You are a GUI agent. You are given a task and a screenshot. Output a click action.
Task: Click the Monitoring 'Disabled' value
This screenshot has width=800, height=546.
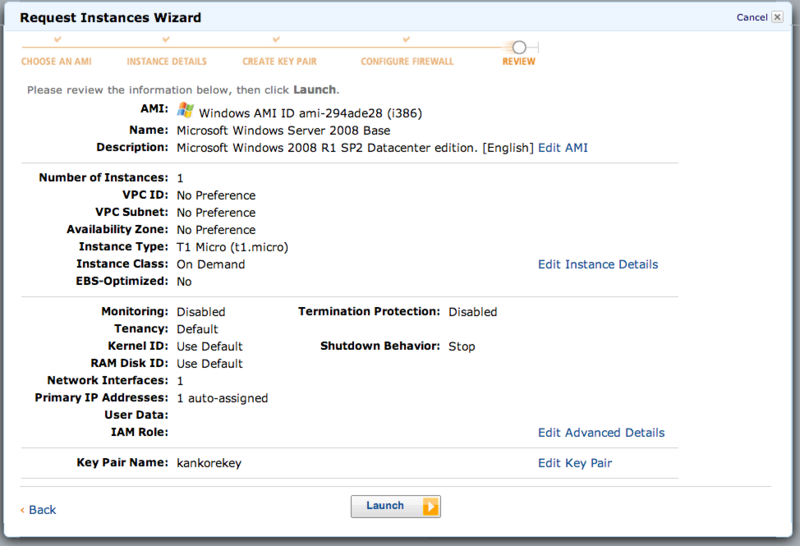click(x=201, y=312)
